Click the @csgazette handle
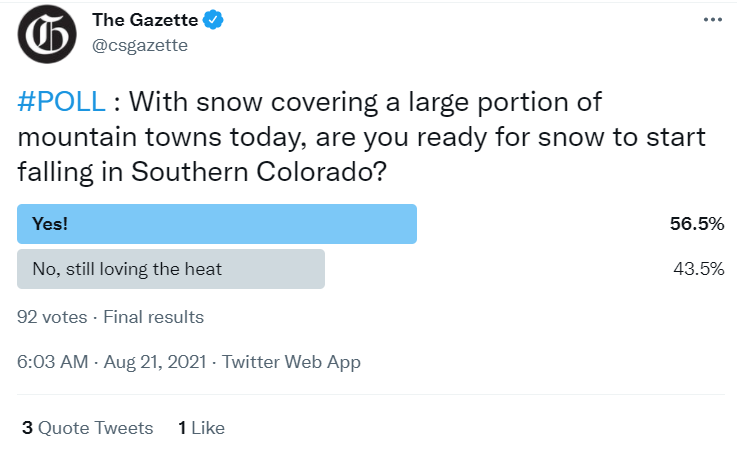Viewport: 737px width, 451px height. pyautogui.click(x=140, y=44)
